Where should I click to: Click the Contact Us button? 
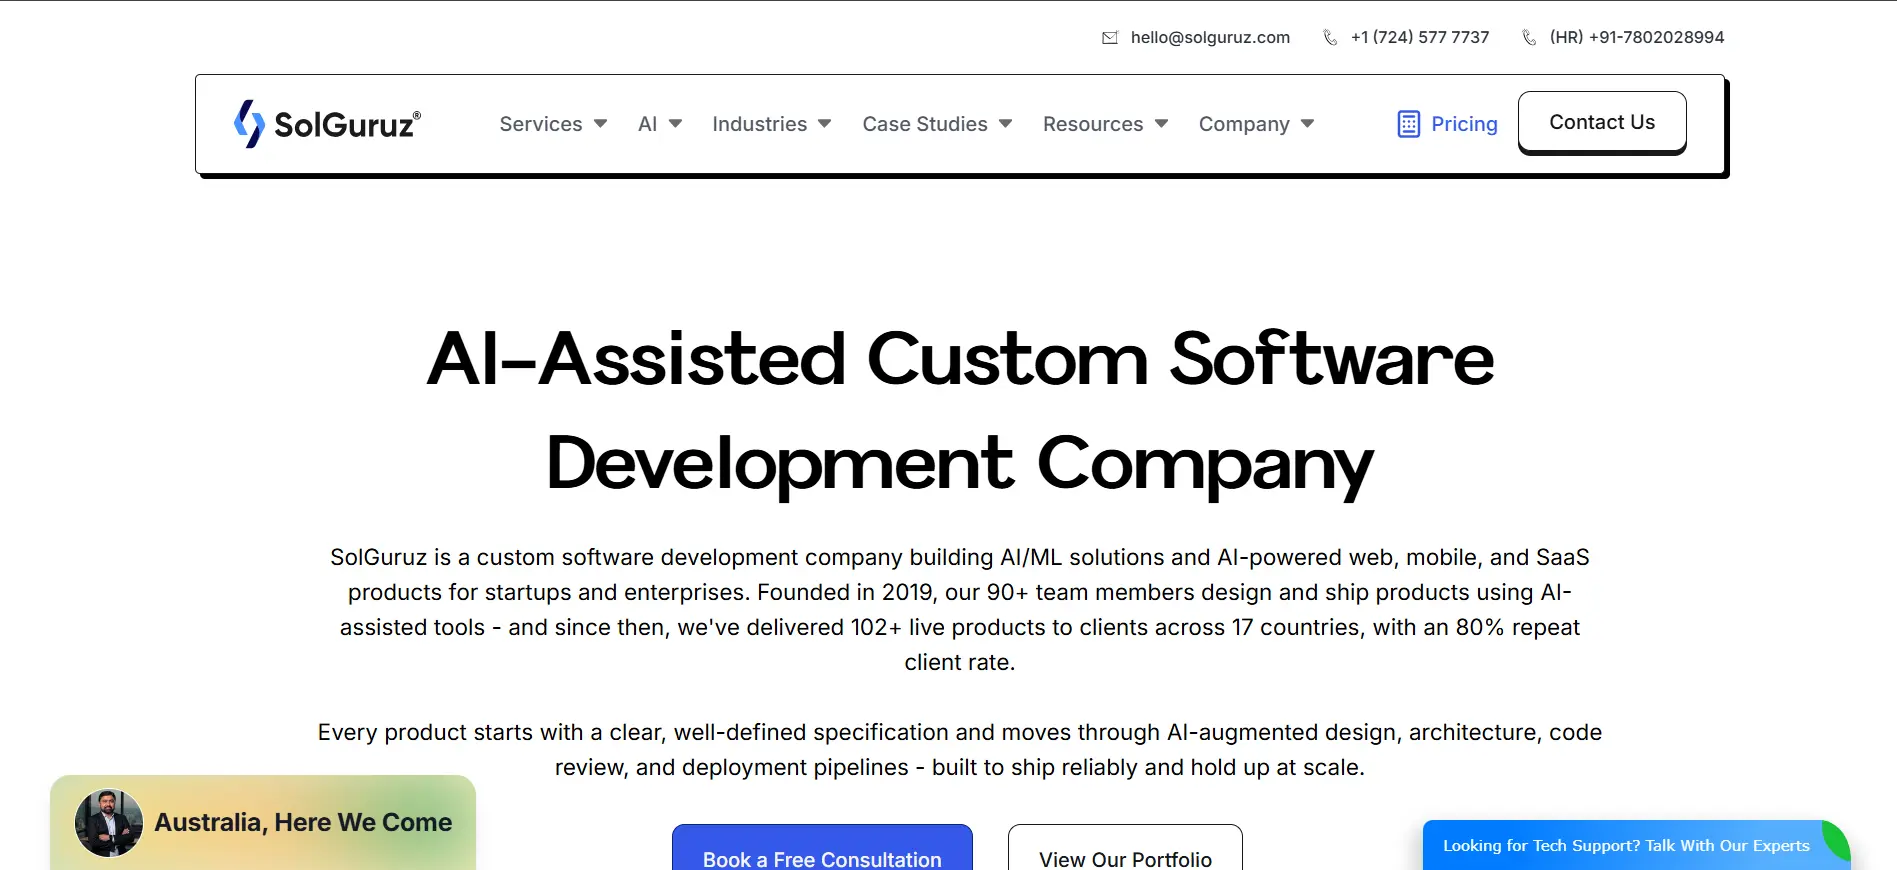click(x=1602, y=122)
